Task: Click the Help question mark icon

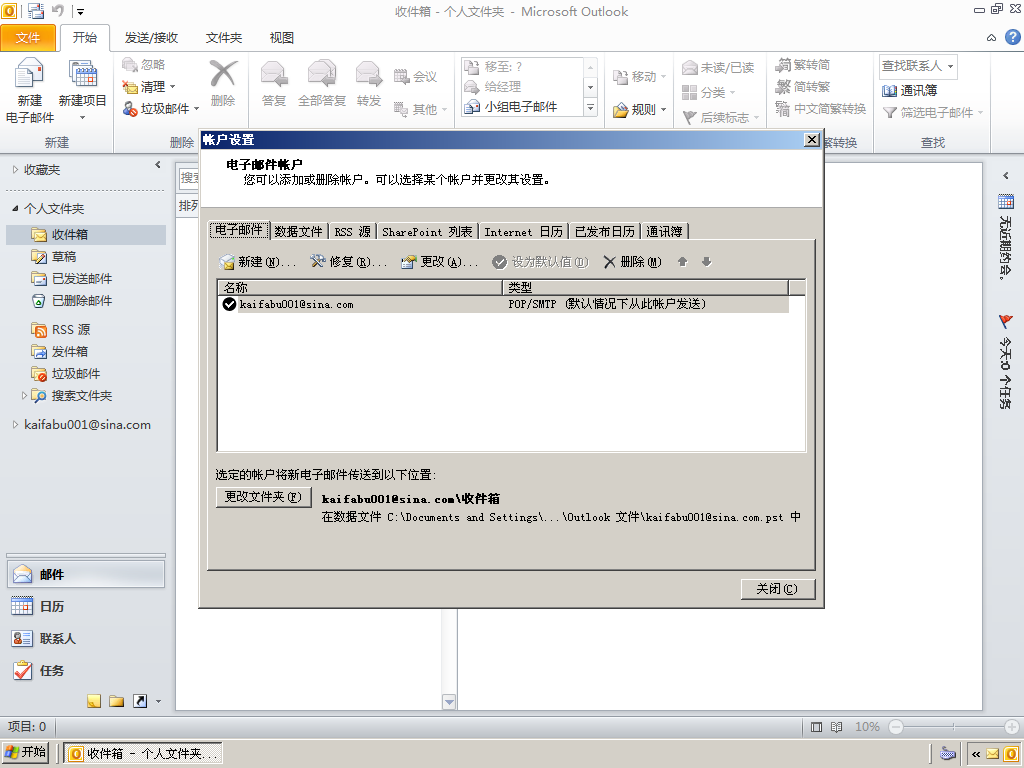Action: point(1012,37)
